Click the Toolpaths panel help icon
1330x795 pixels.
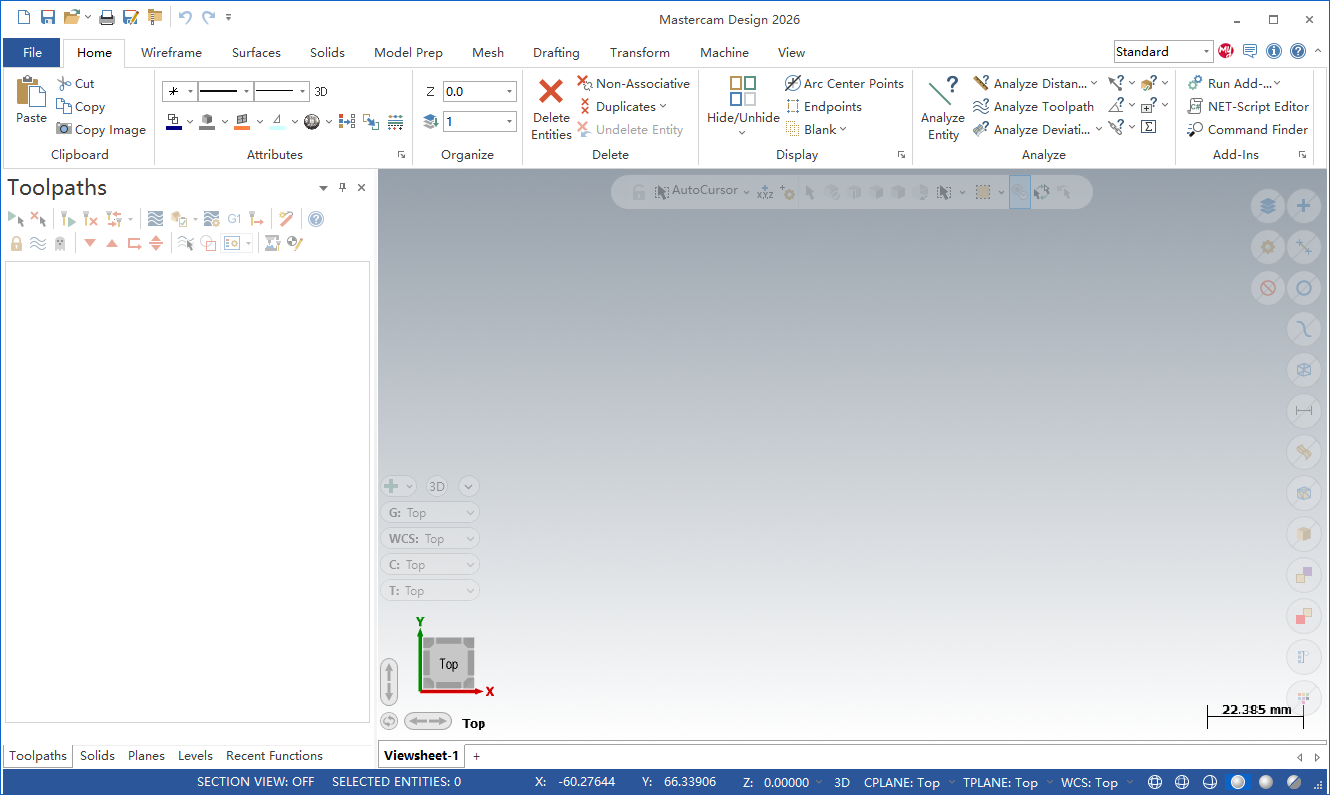[x=316, y=219]
